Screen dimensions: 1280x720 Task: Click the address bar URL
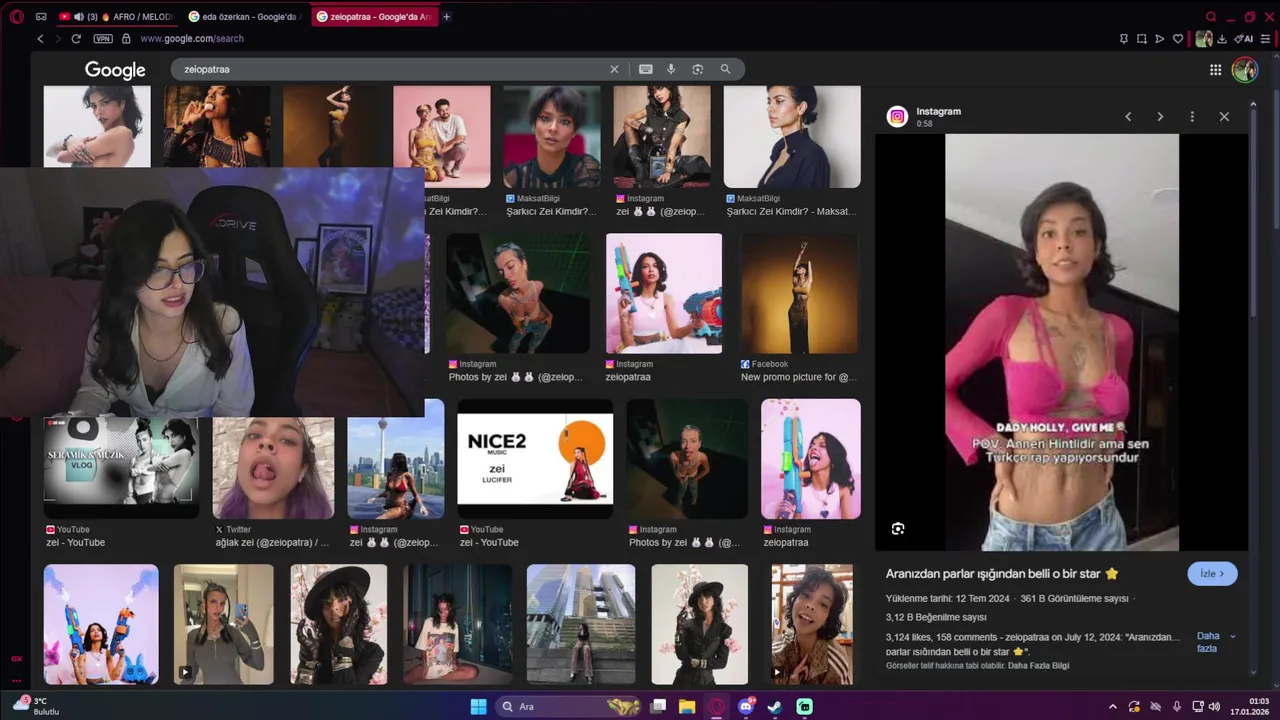point(192,39)
